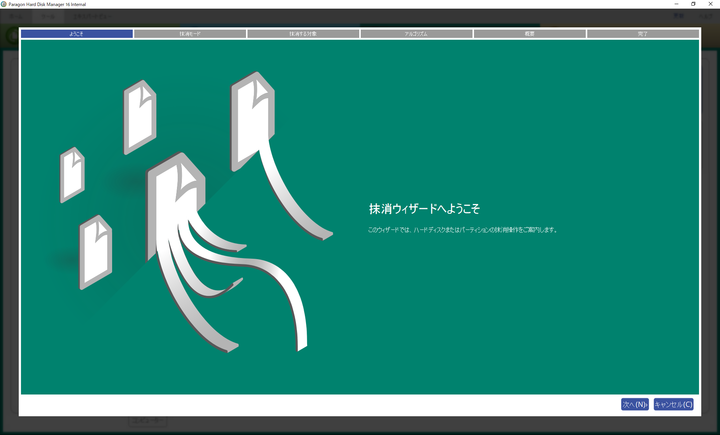Maximize the Hard Disk Manager window

(691, 4)
